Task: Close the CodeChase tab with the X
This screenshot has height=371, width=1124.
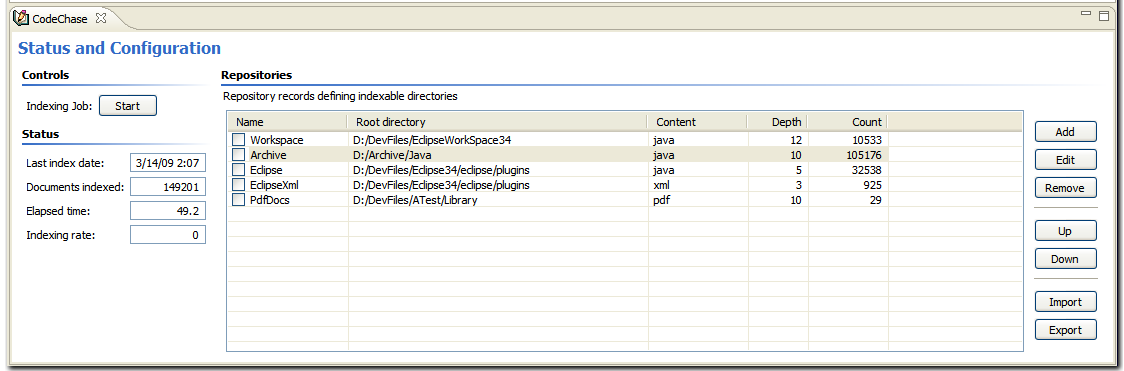Action: click(101, 17)
